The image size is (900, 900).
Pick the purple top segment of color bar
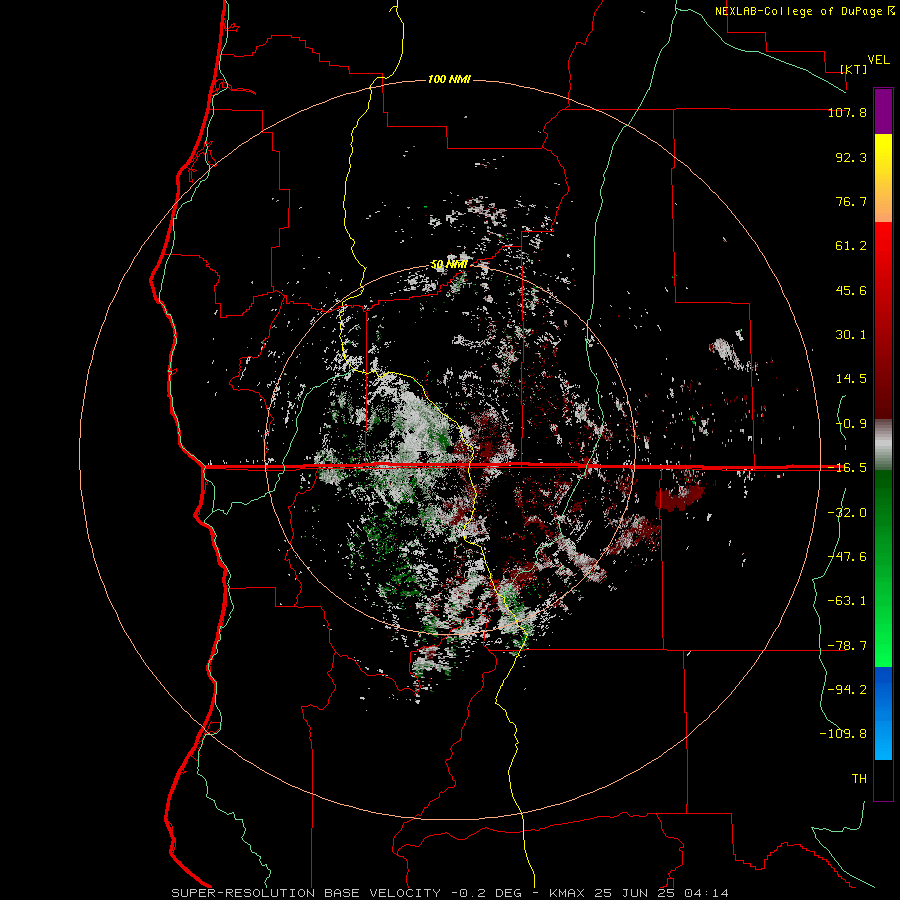tap(883, 111)
